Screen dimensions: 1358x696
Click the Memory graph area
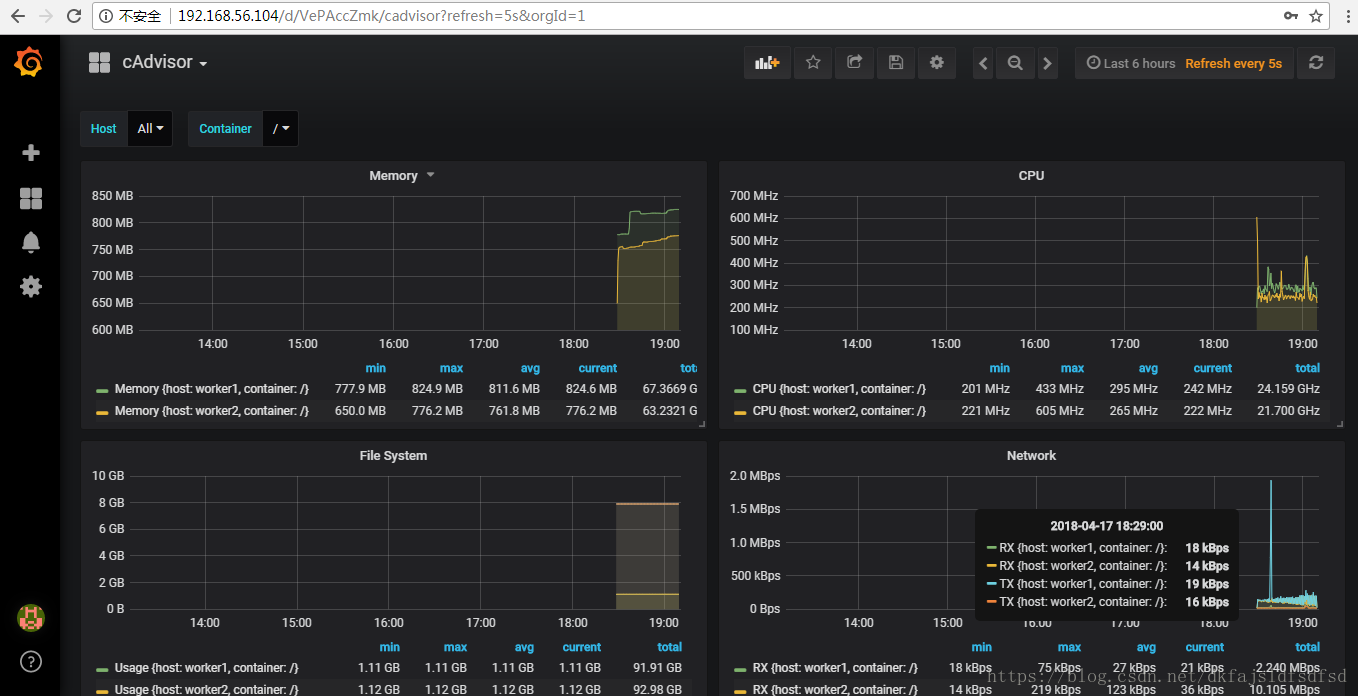[411, 262]
